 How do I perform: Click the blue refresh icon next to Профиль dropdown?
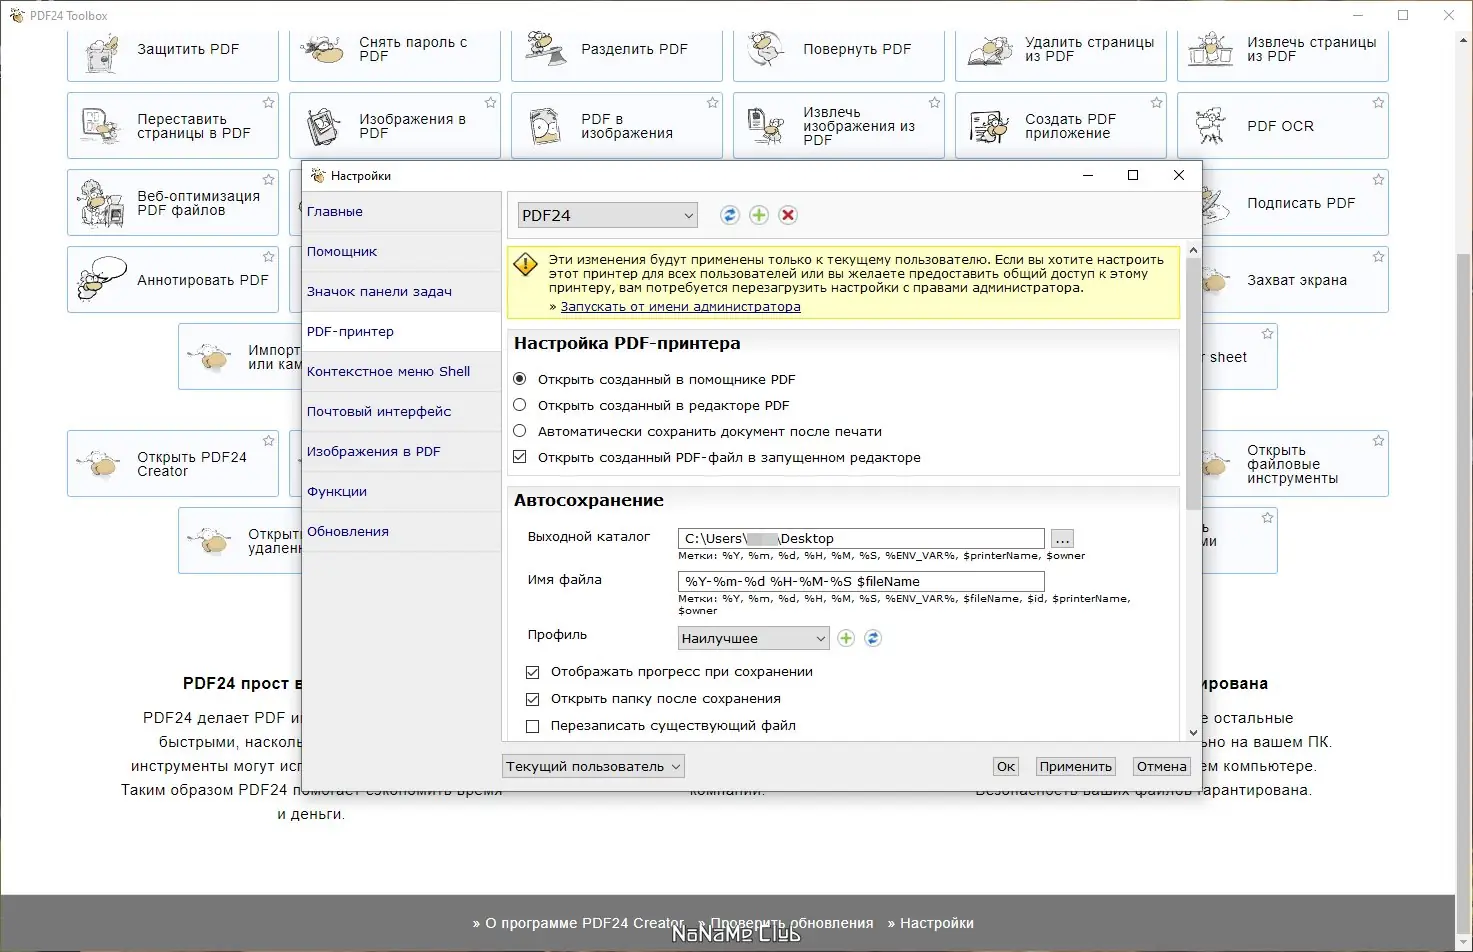click(873, 638)
